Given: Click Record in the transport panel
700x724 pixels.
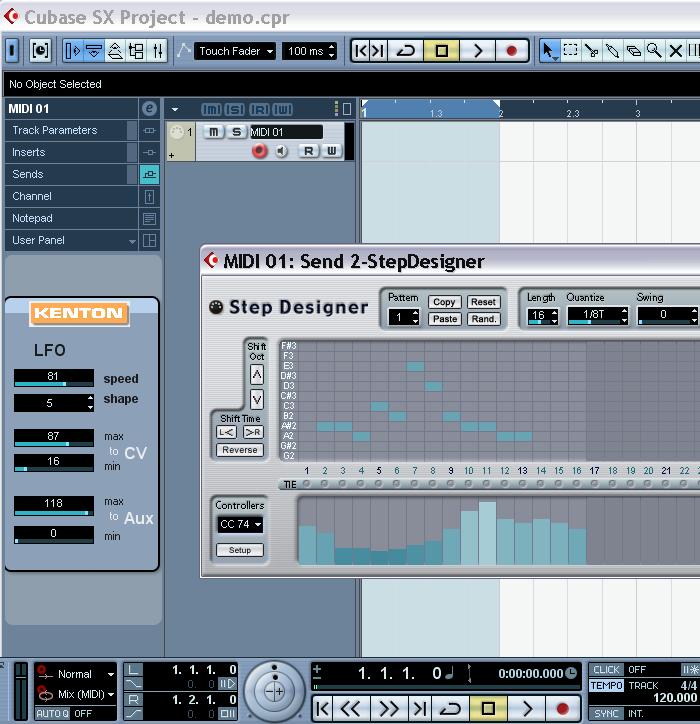Looking at the screenshot, I should click(x=562, y=708).
